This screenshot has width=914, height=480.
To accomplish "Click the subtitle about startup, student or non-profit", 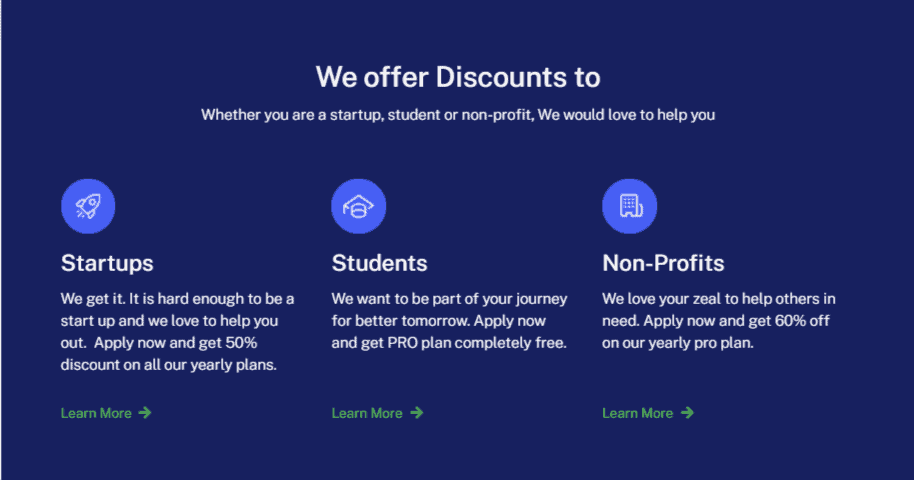I will click(x=458, y=115).
